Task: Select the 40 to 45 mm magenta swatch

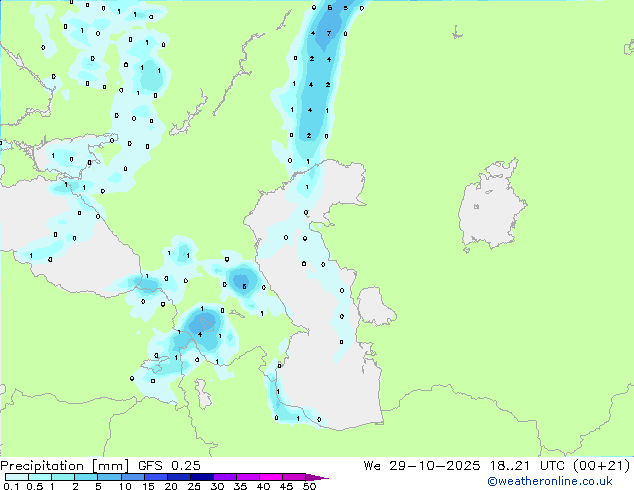Action: (x=271, y=477)
